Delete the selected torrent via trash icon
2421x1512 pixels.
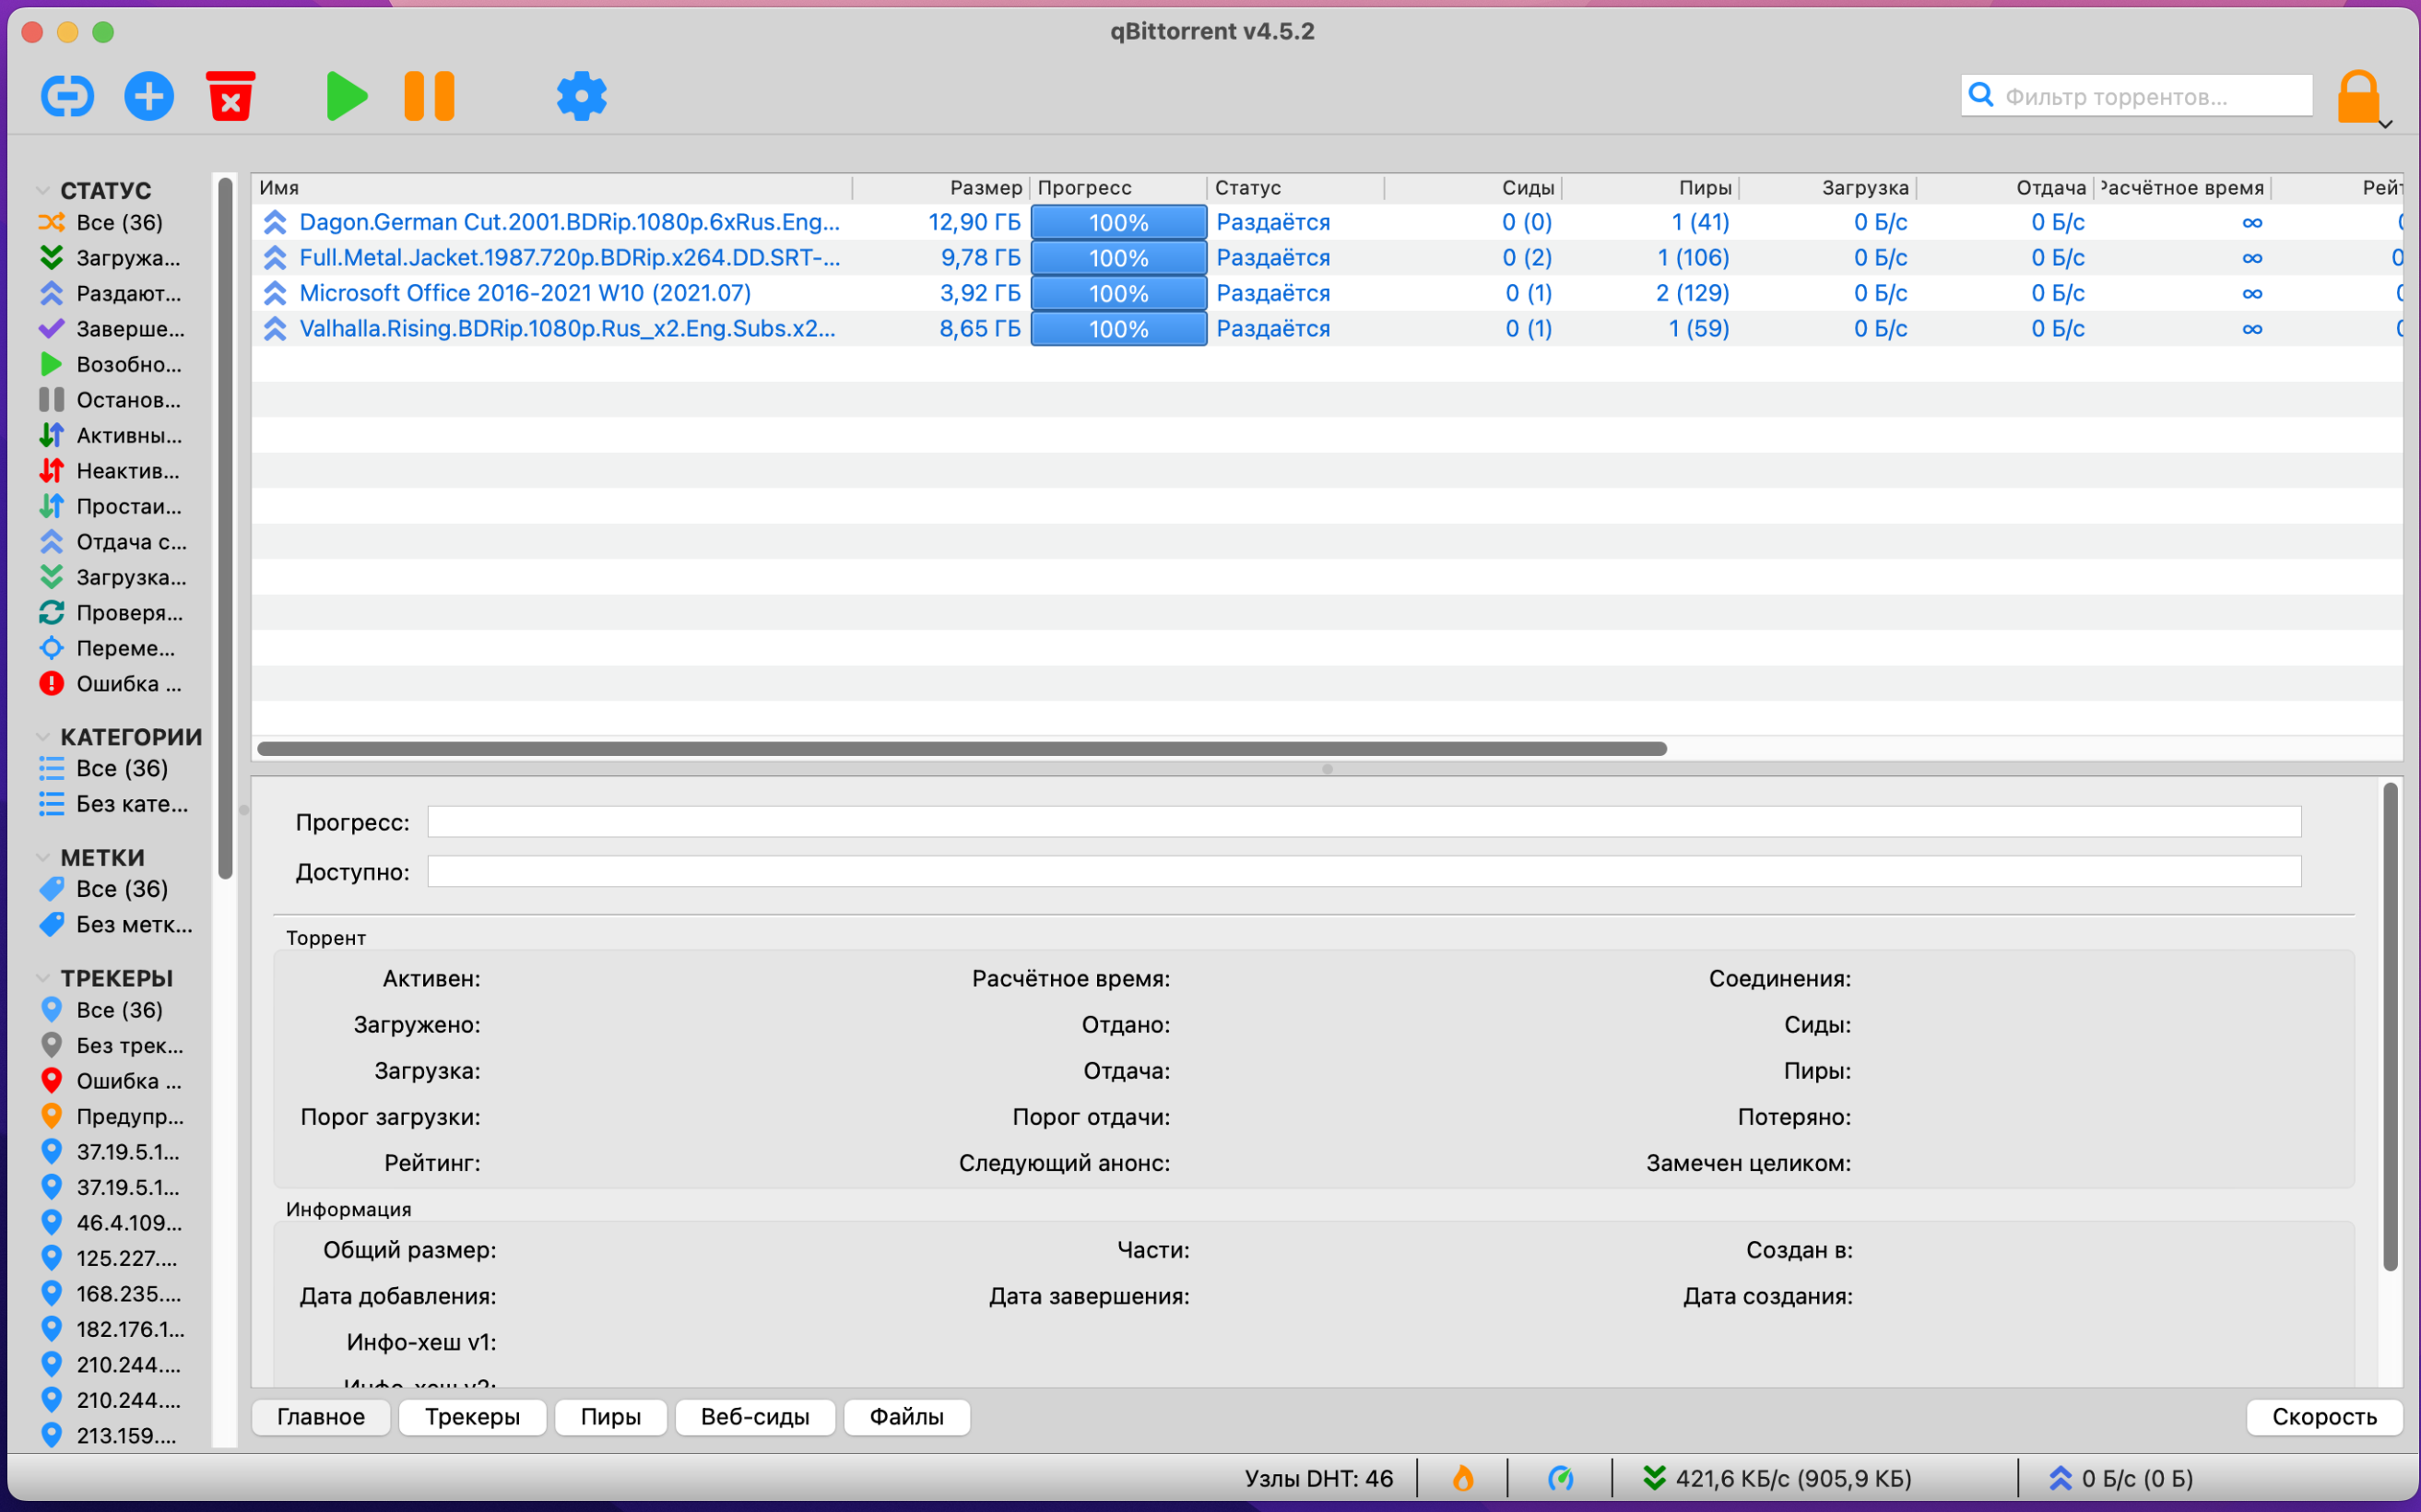click(230, 95)
